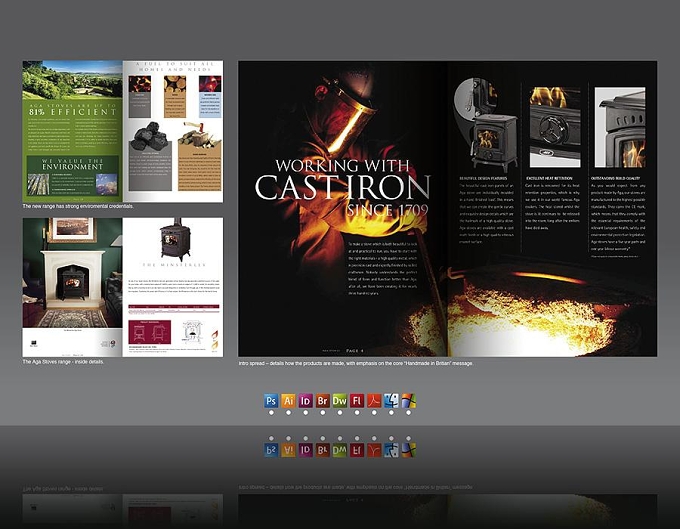
Task: Click the Photoshop Ps icon
Action: pos(271,401)
